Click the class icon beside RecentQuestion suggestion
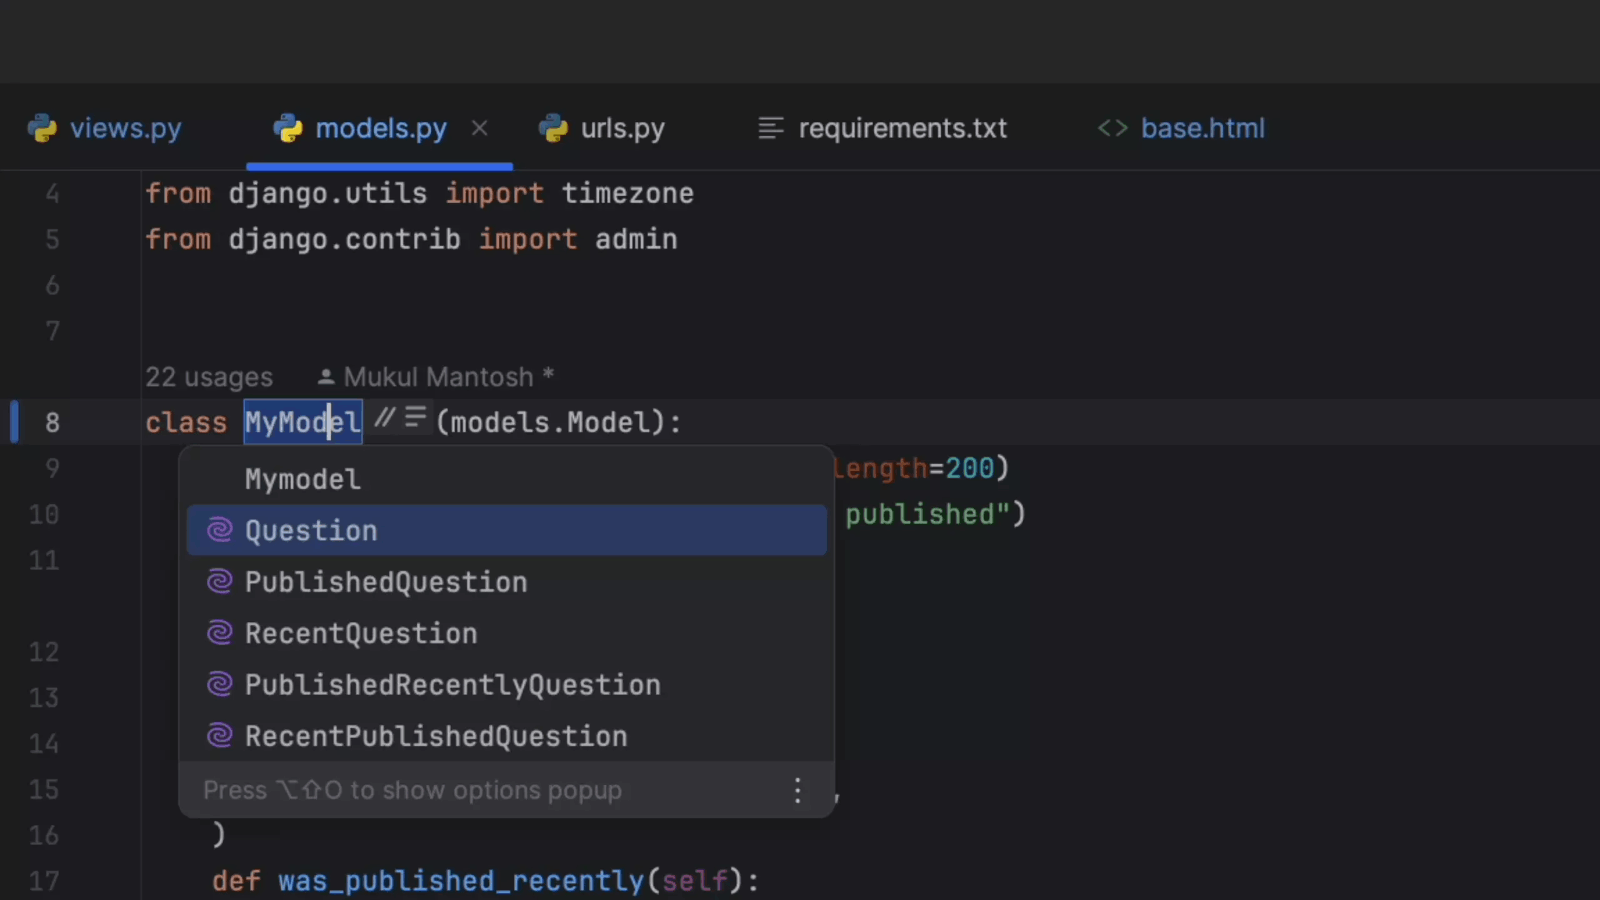Image resolution: width=1600 pixels, height=900 pixels. (220, 632)
